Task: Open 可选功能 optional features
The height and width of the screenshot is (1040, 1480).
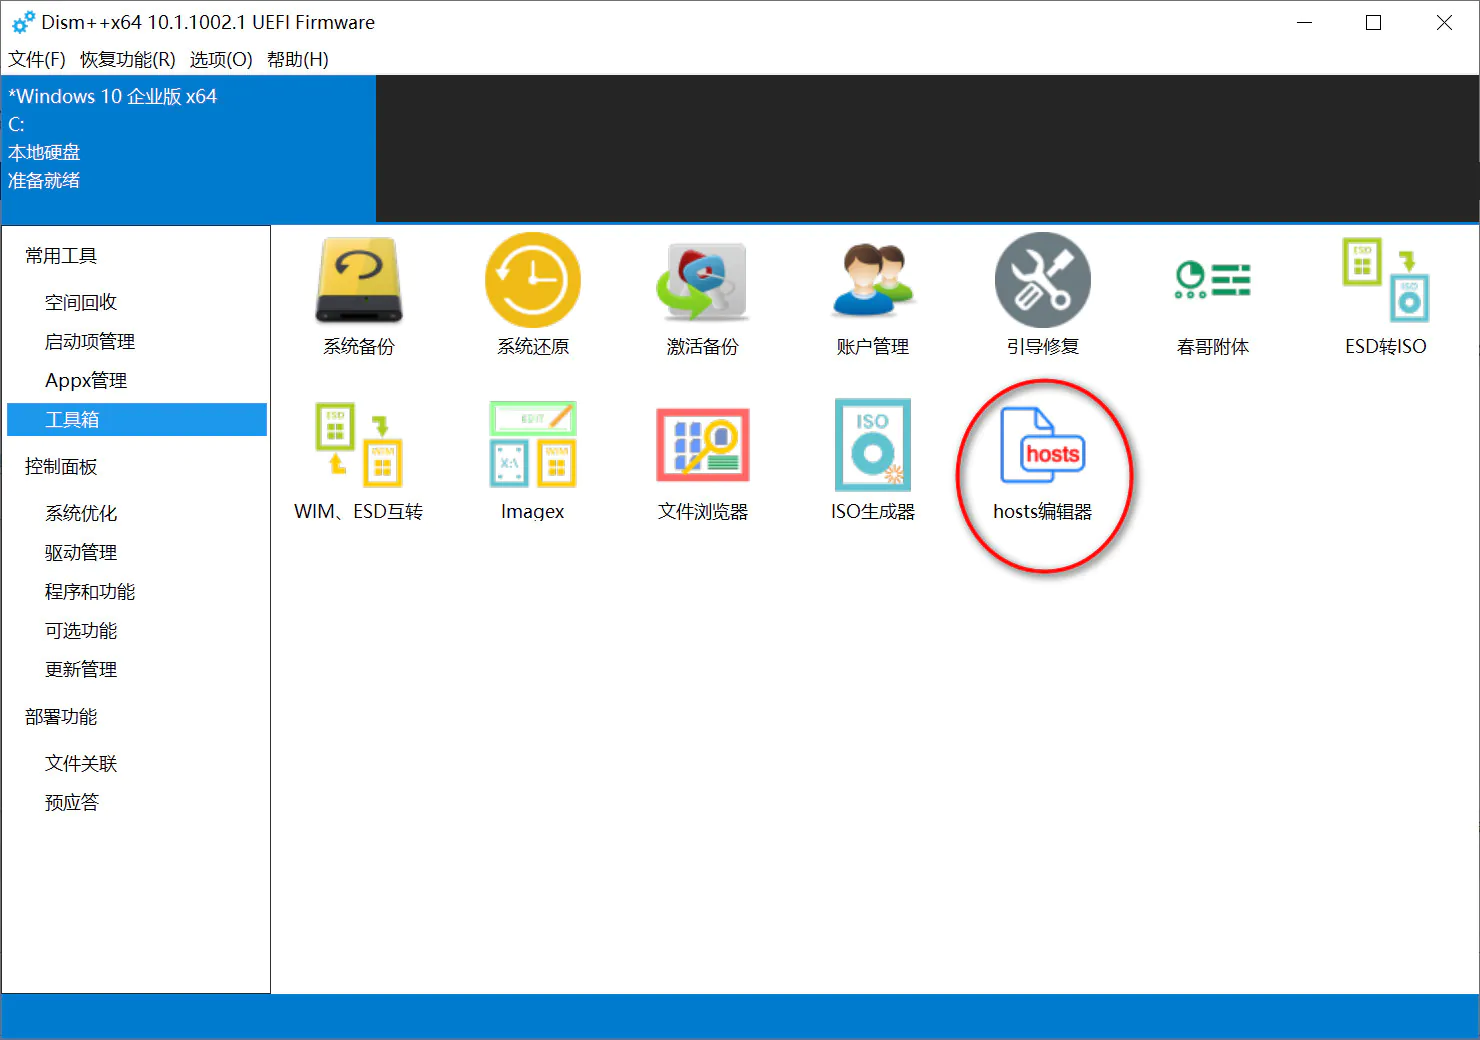Action: [81, 630]
